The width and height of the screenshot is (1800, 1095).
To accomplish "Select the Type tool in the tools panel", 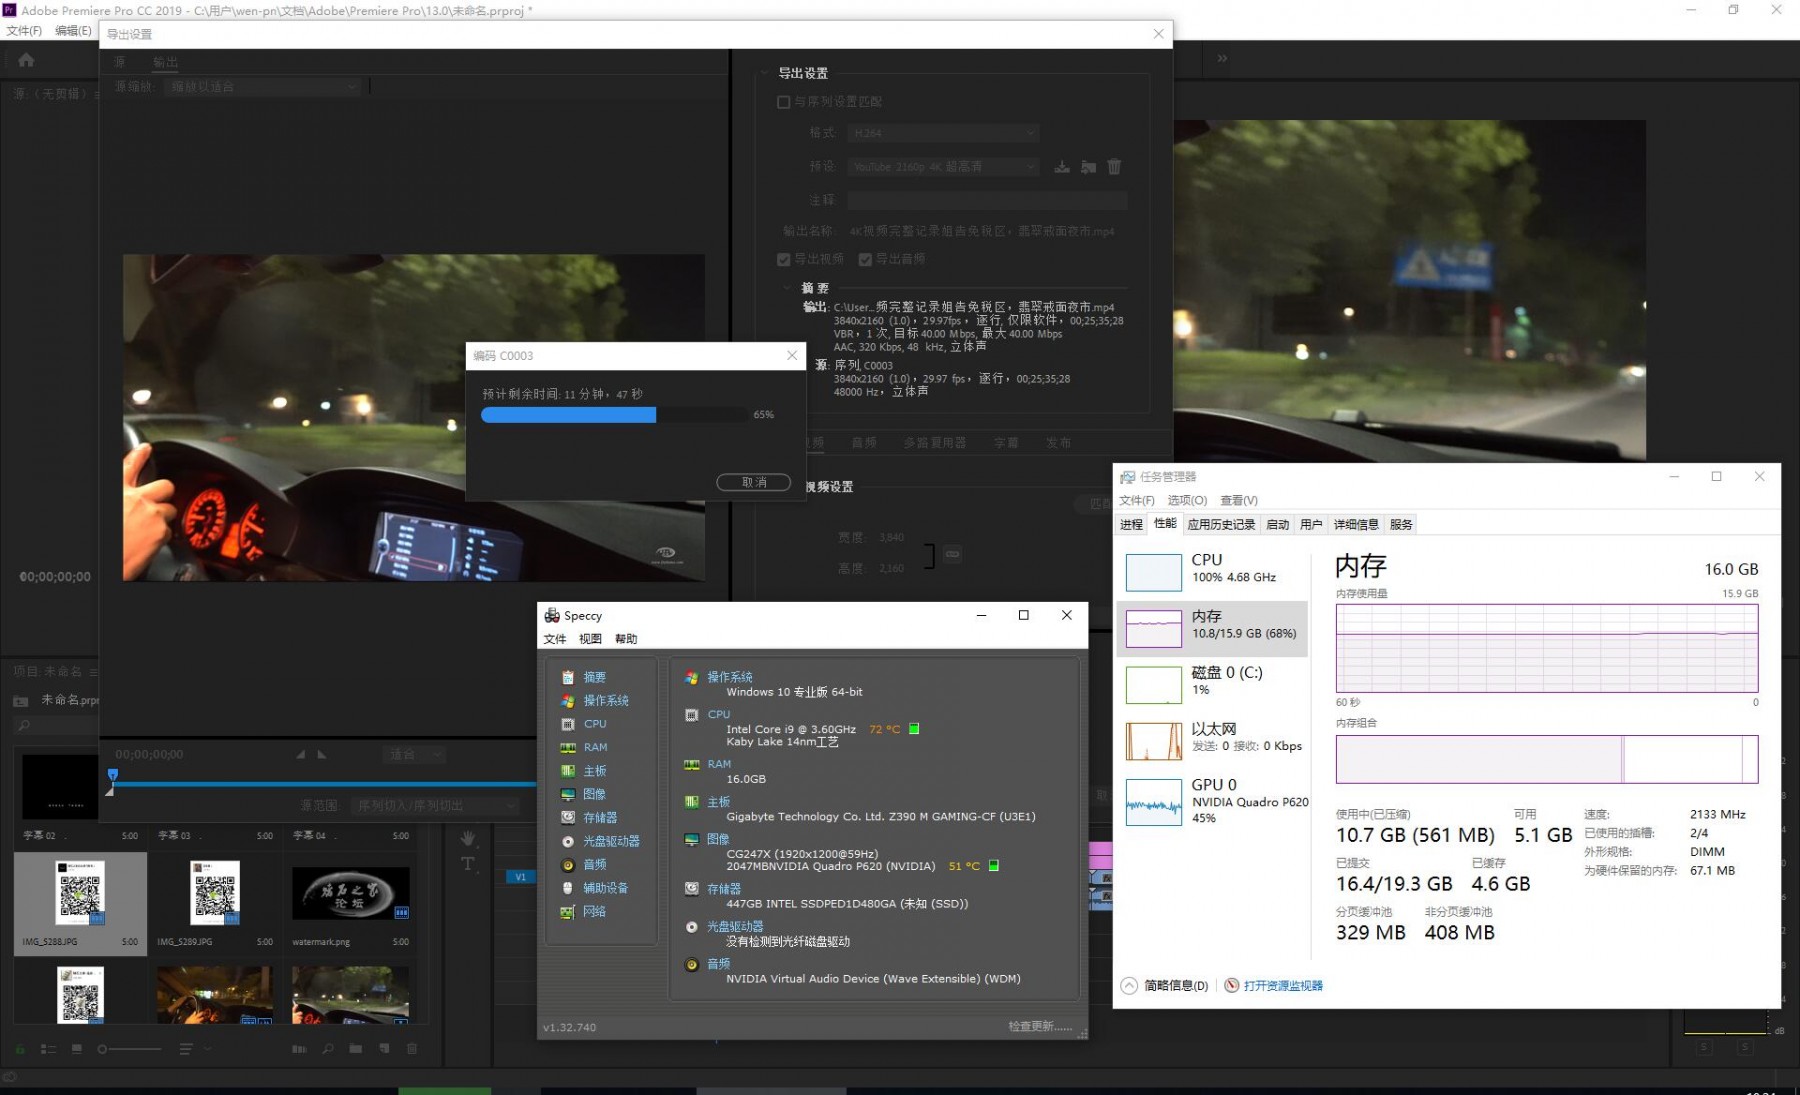I will click(x=467, y=864).
